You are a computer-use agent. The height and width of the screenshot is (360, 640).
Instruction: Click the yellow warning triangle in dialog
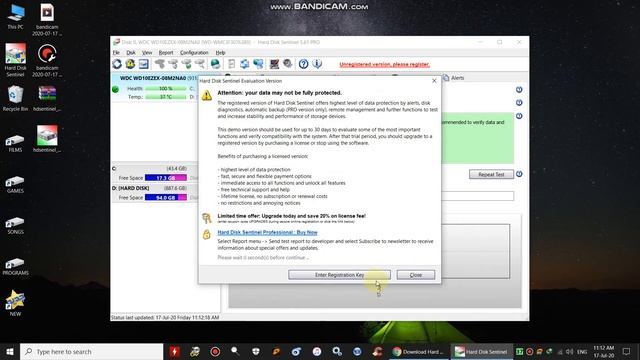click(x=207, y=95)
